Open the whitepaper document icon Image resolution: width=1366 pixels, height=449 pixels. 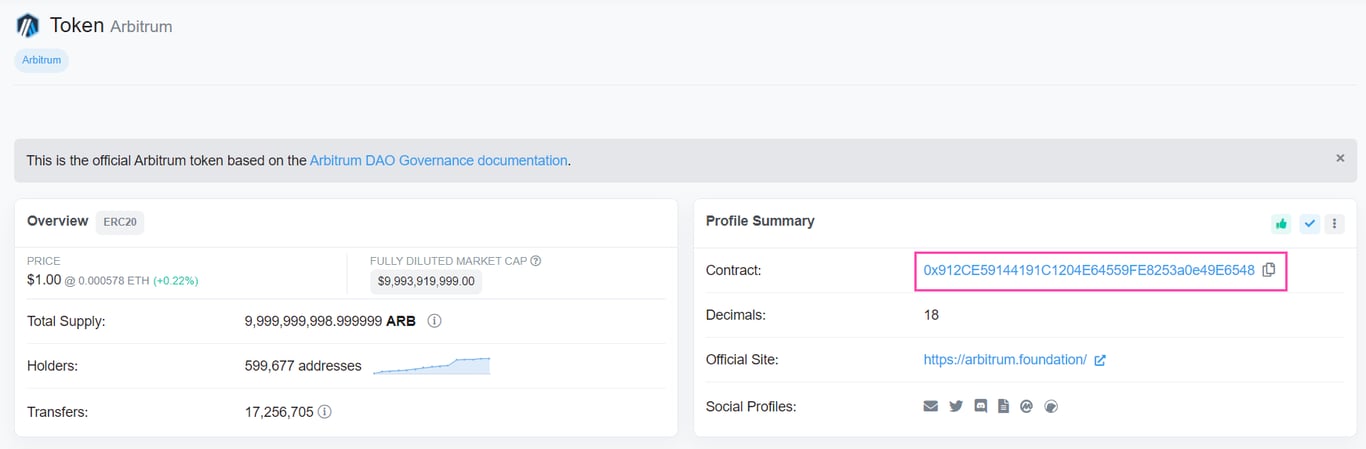pyautogui.click(x=1003, y=406)
